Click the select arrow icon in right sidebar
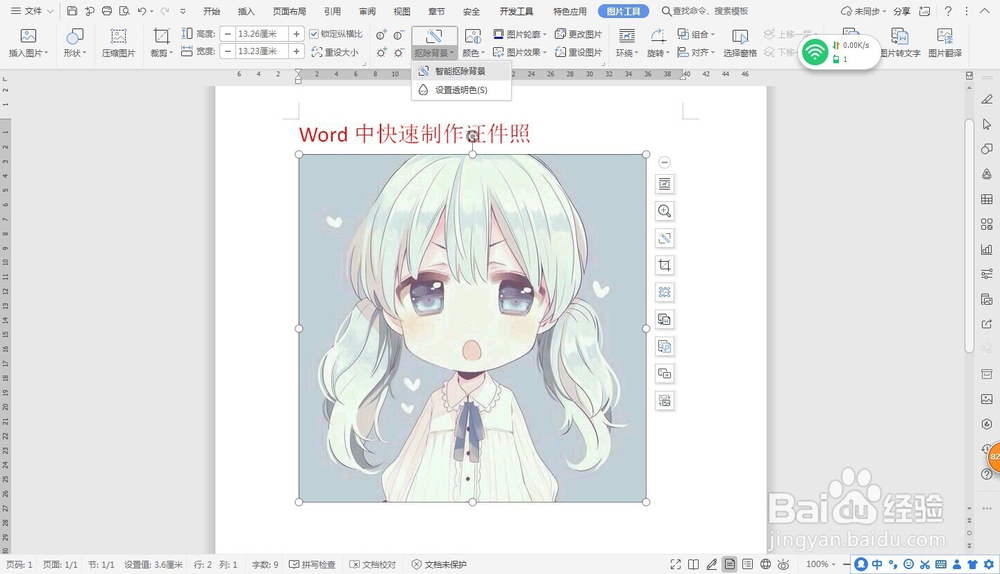1000x574 pixels. [x=987, y=124]
